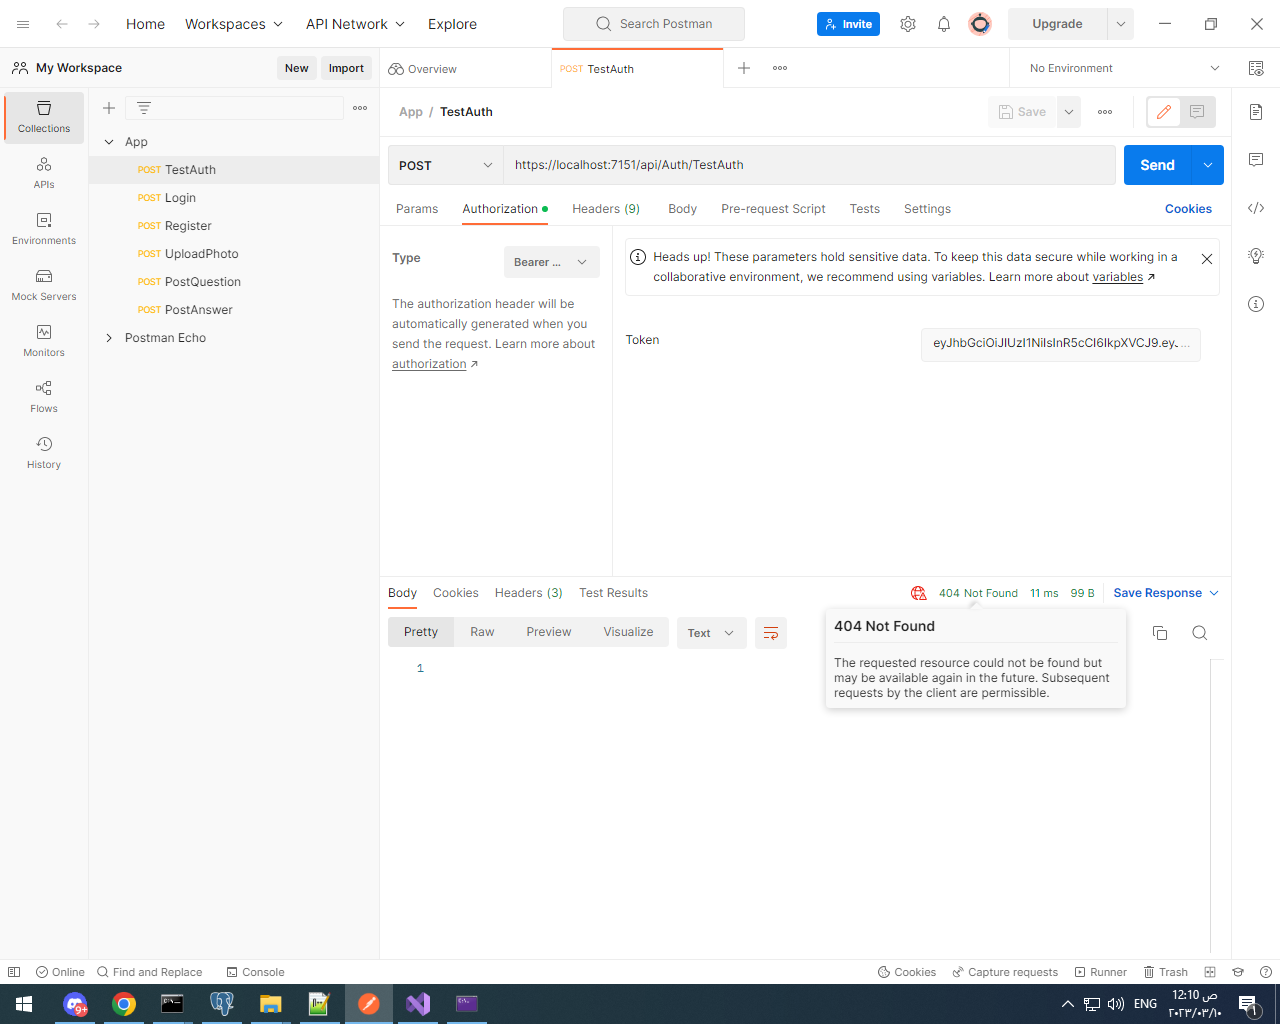1280x1024 pixels.
Task: Go forward with the right arrow
Action: point(94,24)
